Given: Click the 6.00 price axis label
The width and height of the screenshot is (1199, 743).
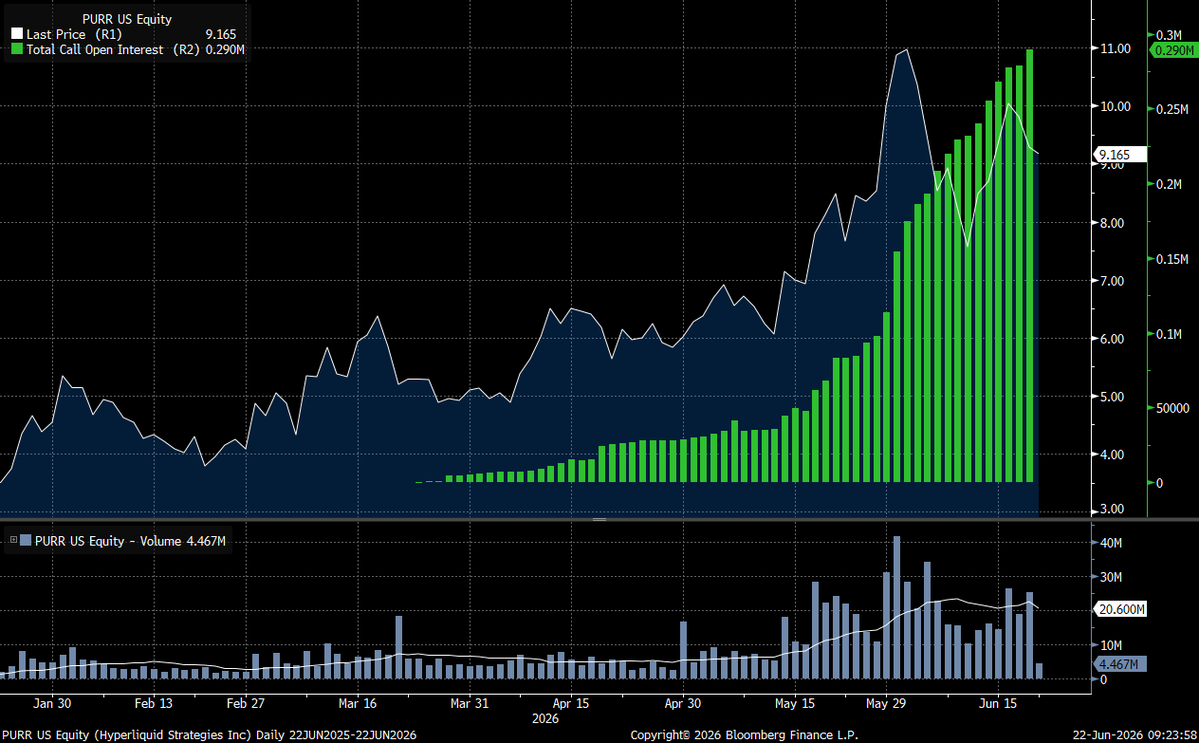Looking at the screenshot, I should pos(1112,339).
